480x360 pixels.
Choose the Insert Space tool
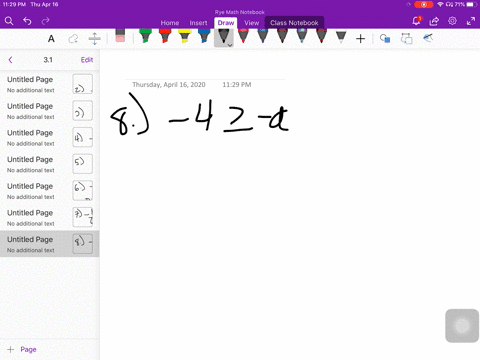click(95, 39)
